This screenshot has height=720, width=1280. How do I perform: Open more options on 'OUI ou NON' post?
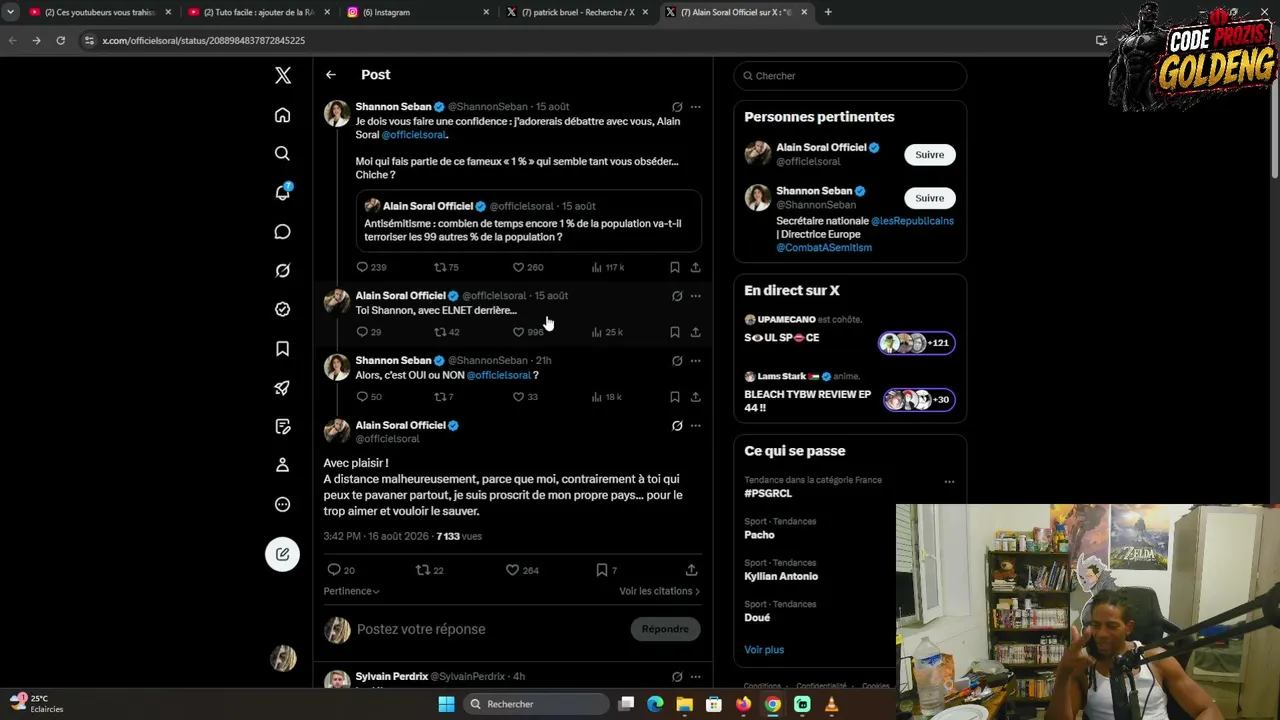pyautogui.click(x=695, y=361)
